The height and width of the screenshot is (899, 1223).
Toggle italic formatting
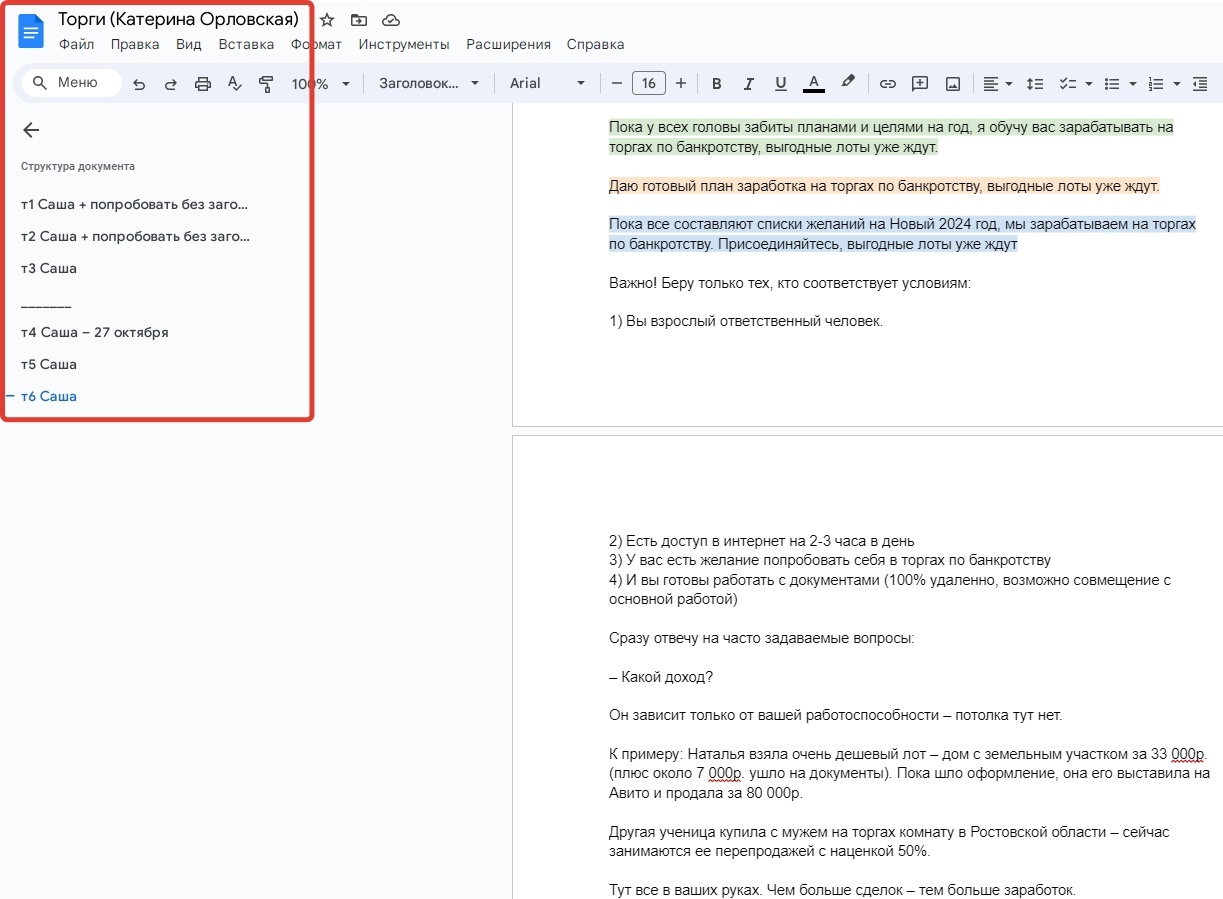[x=748, y=83]
